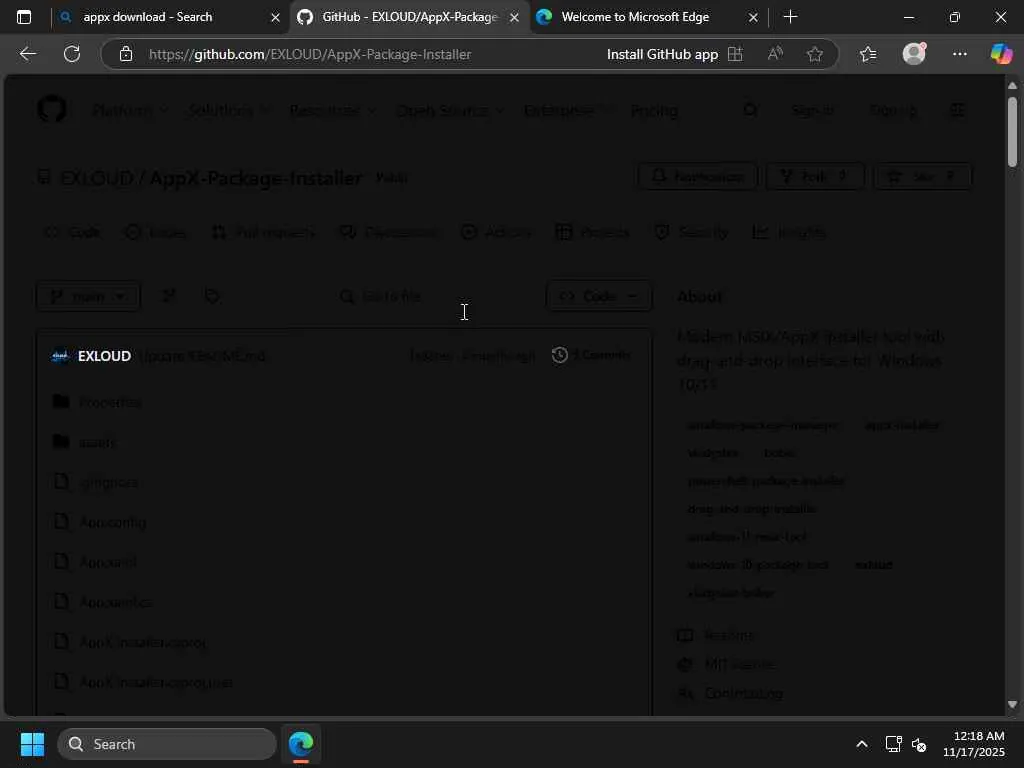Image resolution: width=1024 pixels, height=768 pixels.
Task: Open the branches icon next to main
Action: pyautogui.click(x=168, y=296)
